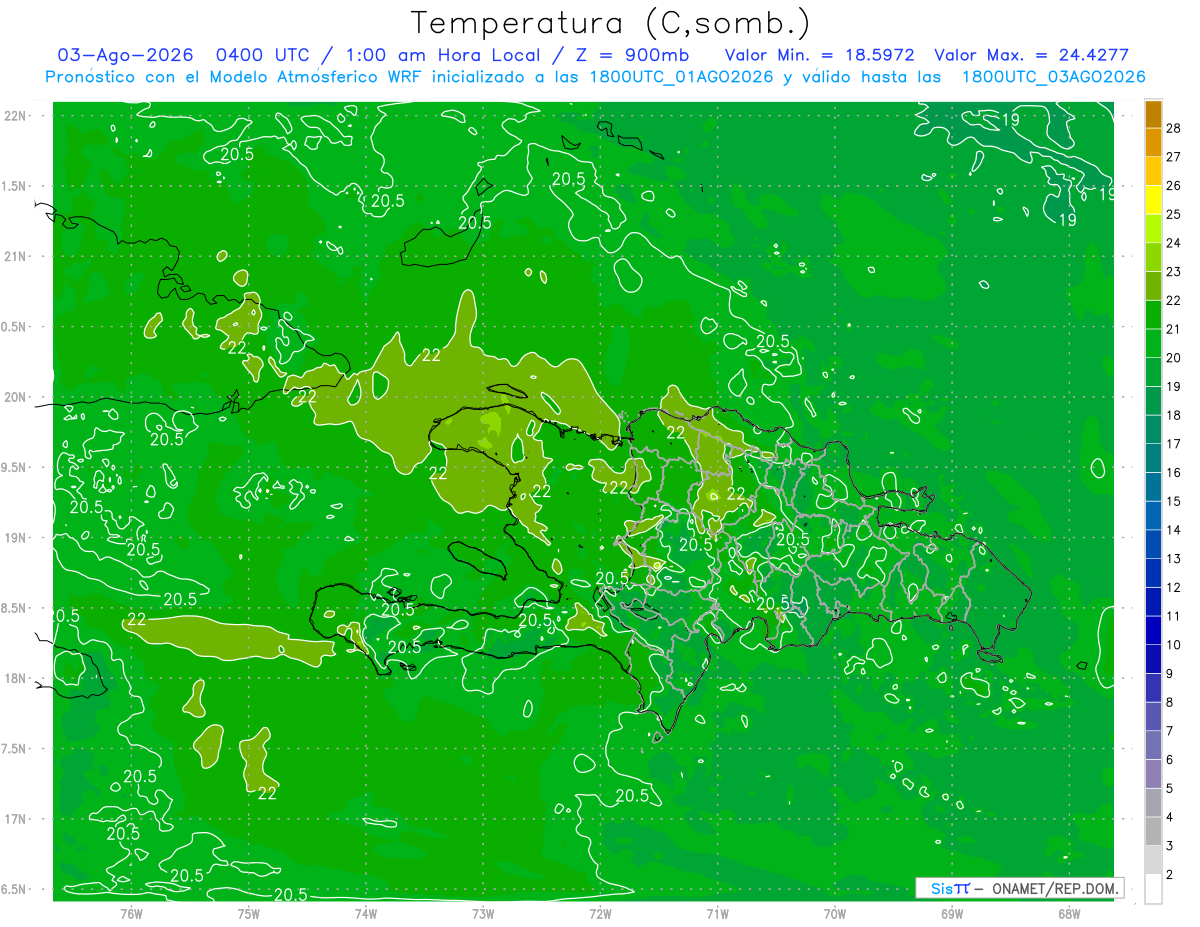The width and height of the screenshot is (1200, 927).
Task: Click the legend value 28
Action: point(1173,128)
